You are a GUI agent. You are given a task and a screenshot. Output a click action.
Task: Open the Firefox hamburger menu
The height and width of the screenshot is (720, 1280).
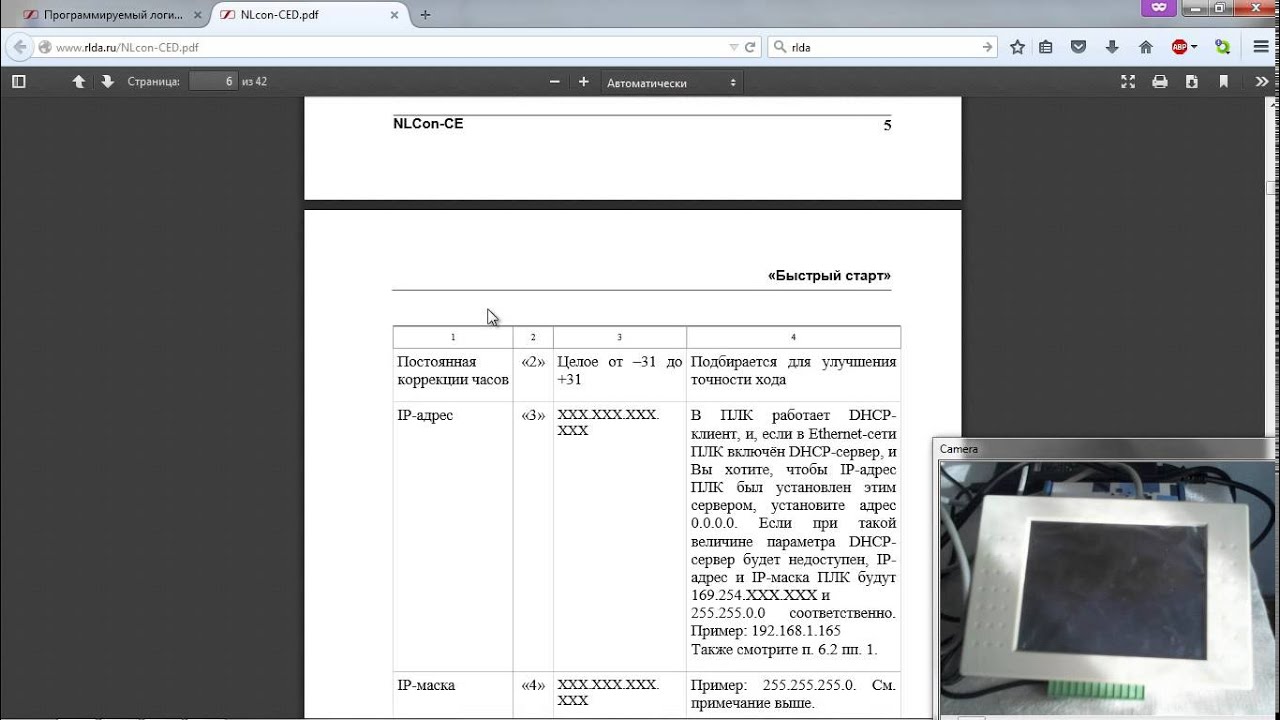[1260, 47]
